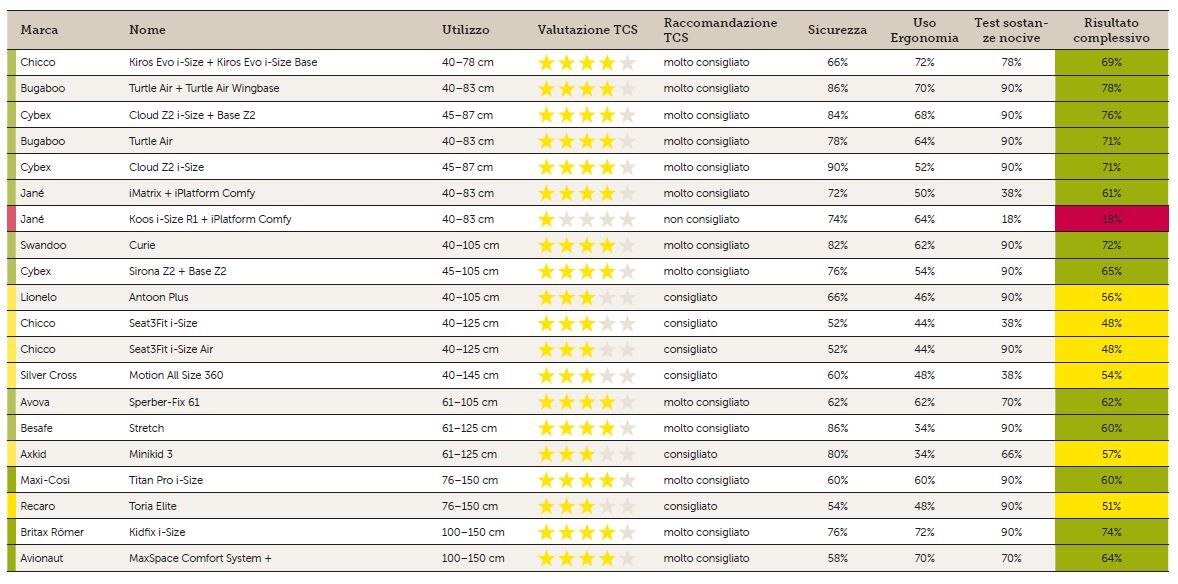Click the three-star rating for Lionelo Antoon Plus

pos(587,298)
